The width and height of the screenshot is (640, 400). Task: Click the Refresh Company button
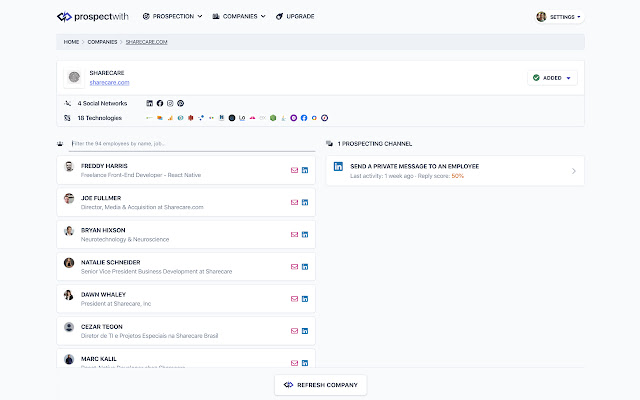coord(320,385)
